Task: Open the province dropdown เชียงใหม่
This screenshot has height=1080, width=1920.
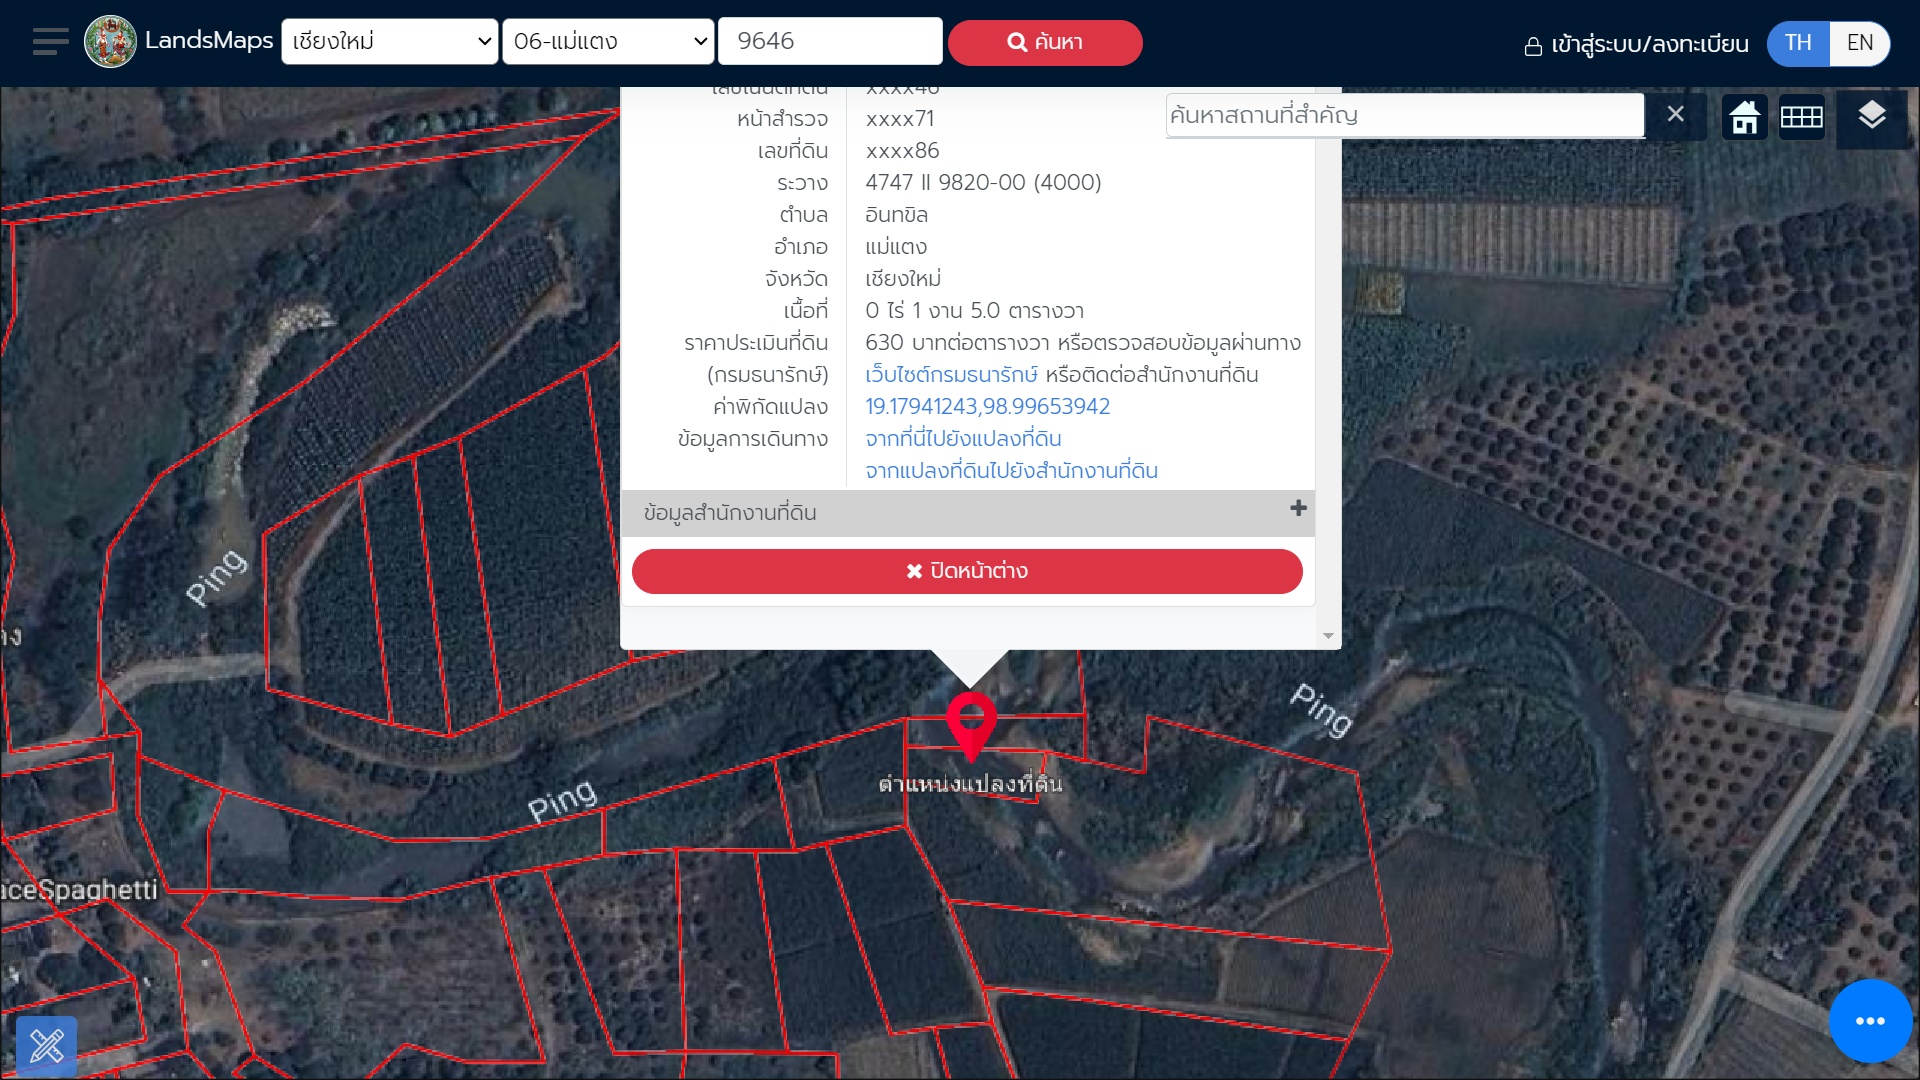Action: [390, 42]
